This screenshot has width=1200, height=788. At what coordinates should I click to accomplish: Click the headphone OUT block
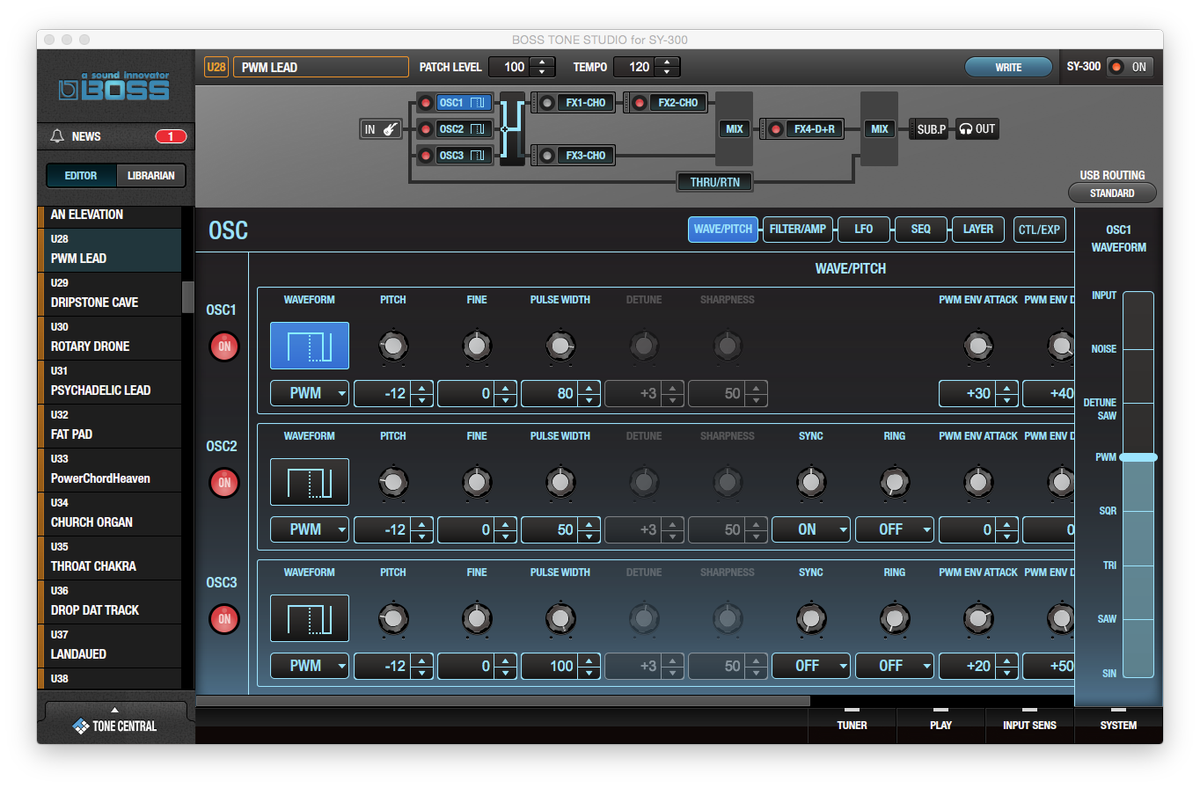coord(977,129)
